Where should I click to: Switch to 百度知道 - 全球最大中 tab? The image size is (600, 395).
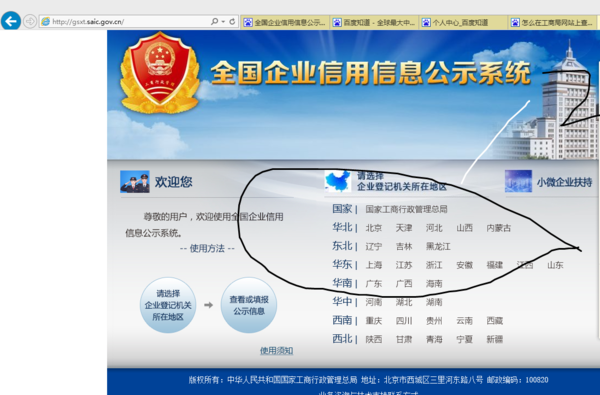(374, 23)
